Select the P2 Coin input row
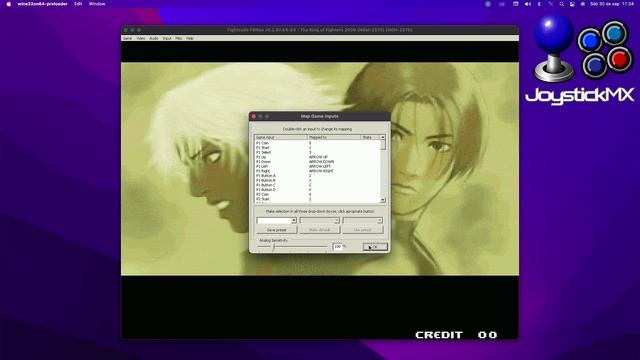Viewport: 640px width, 360px height. pos(317,195)
